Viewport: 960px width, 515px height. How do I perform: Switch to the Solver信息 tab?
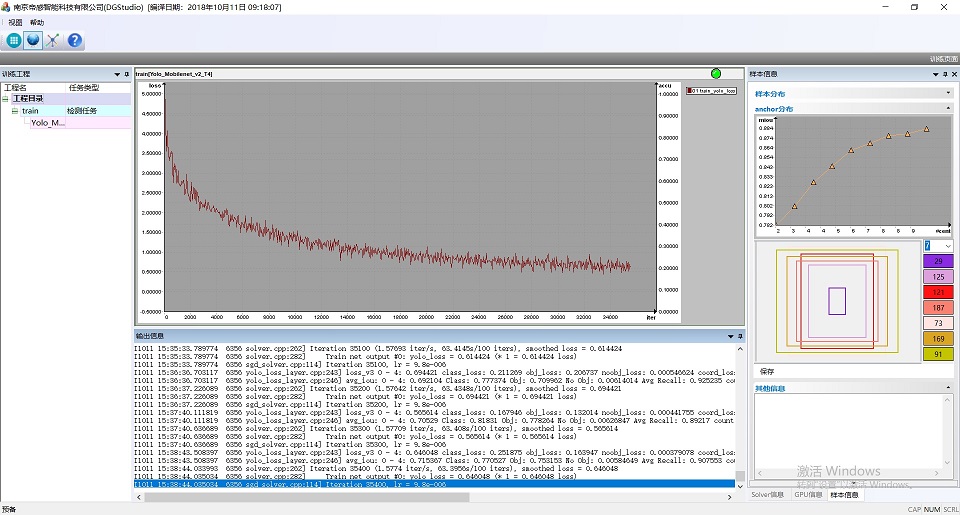[769, 494]
